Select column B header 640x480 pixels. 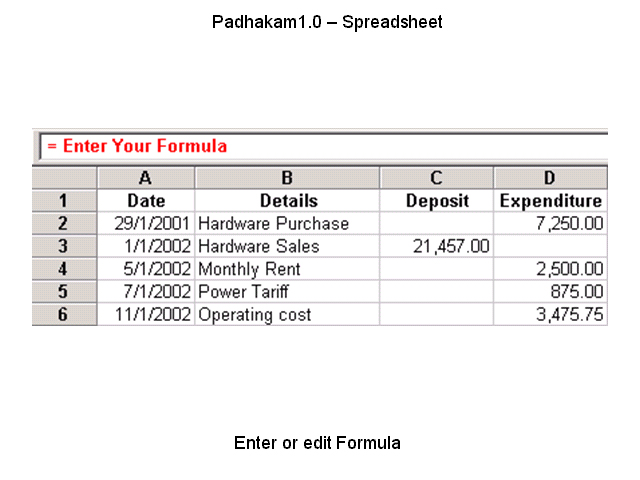click(x=287, y=178)
